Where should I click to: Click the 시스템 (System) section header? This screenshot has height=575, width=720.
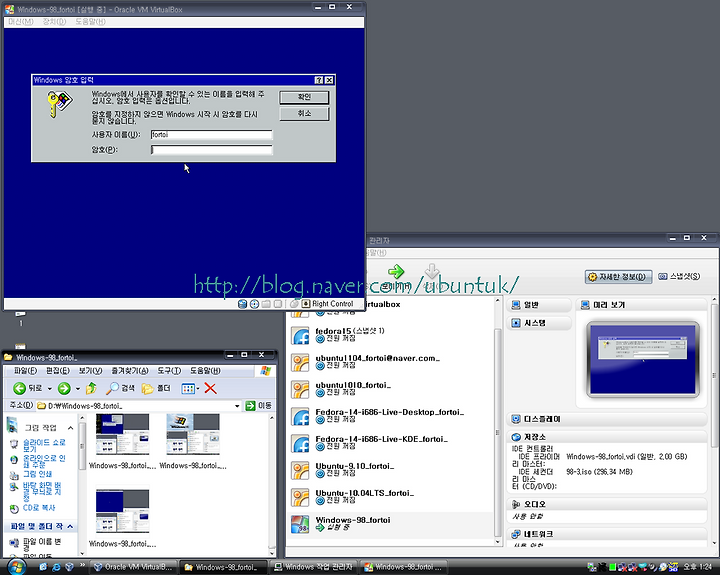(x=539, y=323)
